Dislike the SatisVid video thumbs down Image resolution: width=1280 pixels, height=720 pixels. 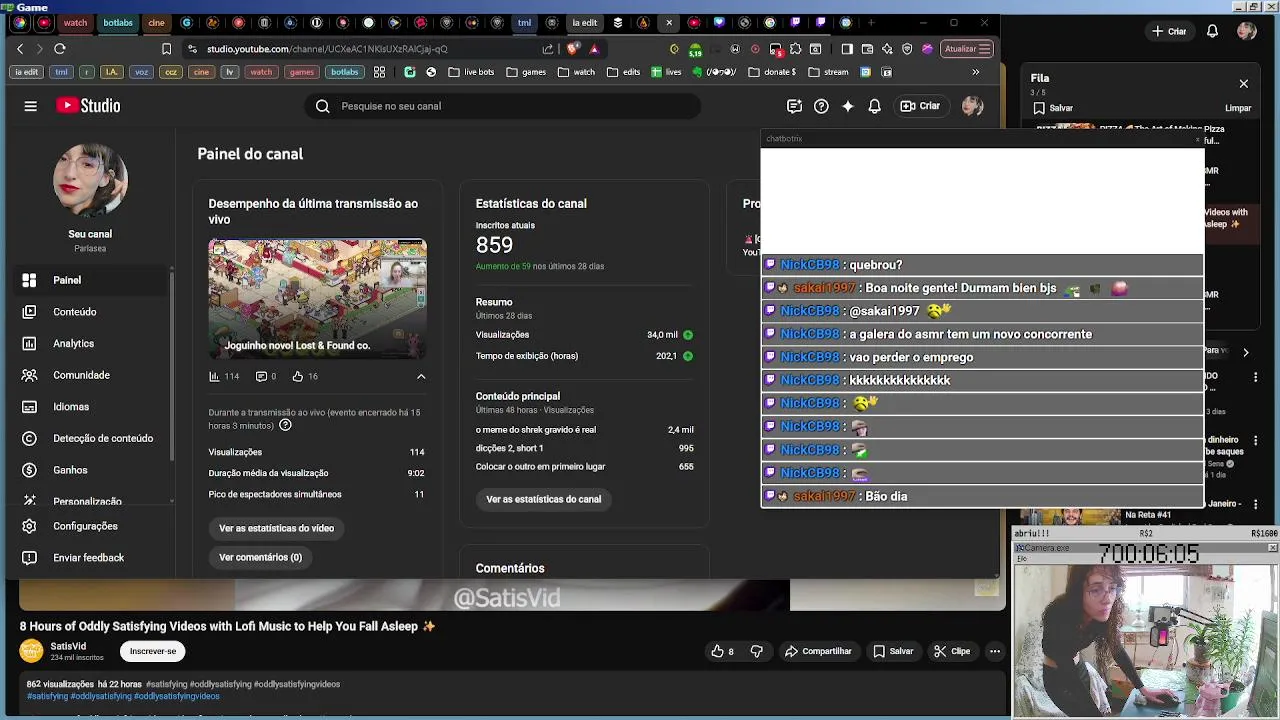point(757,651)
